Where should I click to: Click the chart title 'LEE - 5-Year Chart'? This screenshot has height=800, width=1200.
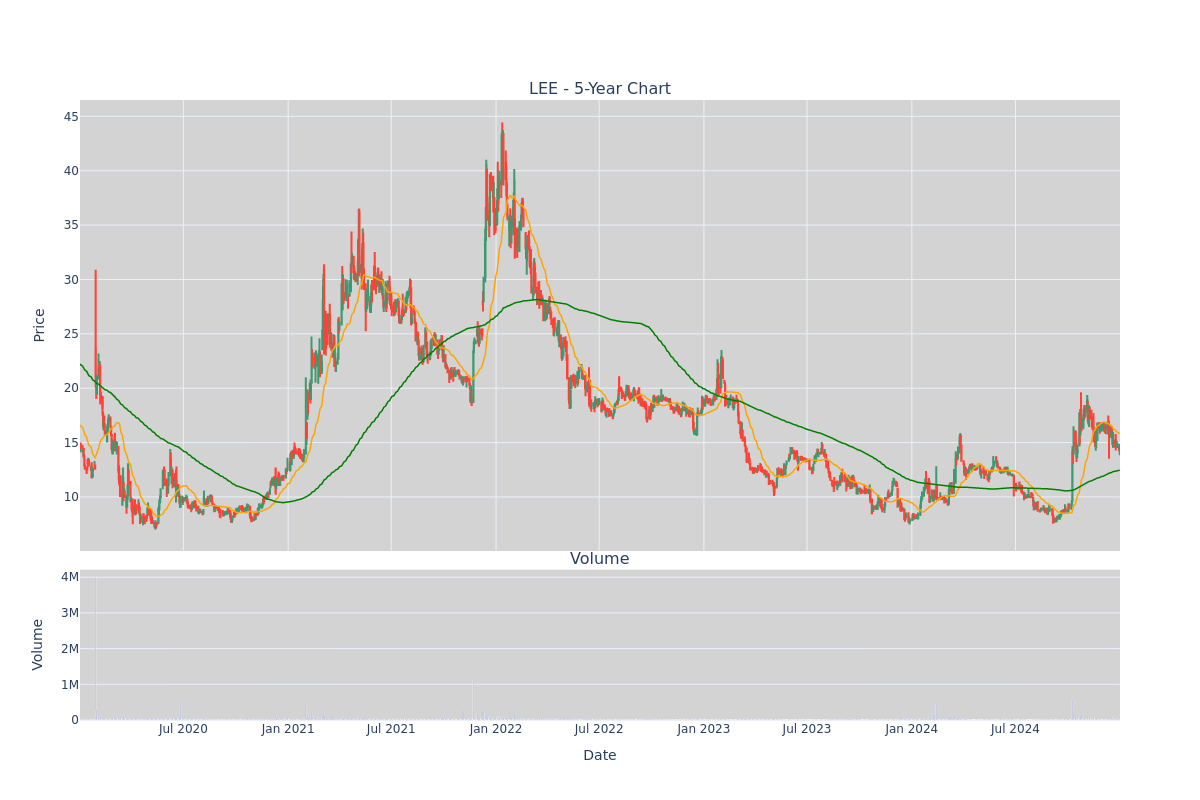click(600, 89)
